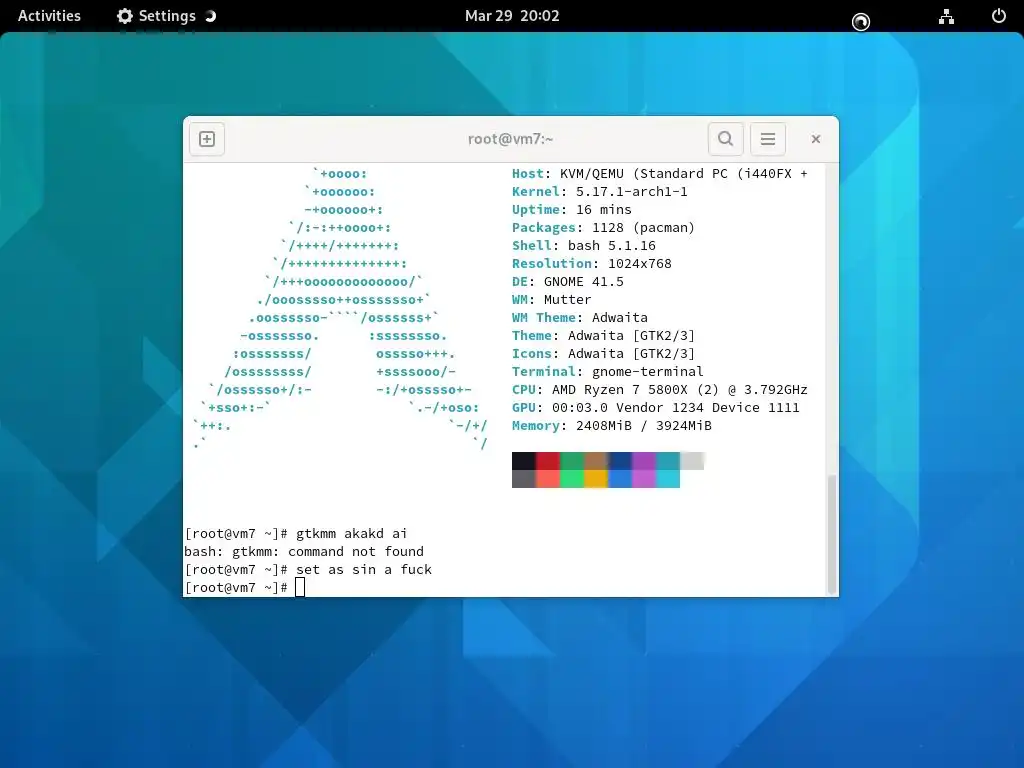Click the Resolution: 1024x768 line
Screen dimensions: 1024x768
pyautogui.click(x=592, y=263)
